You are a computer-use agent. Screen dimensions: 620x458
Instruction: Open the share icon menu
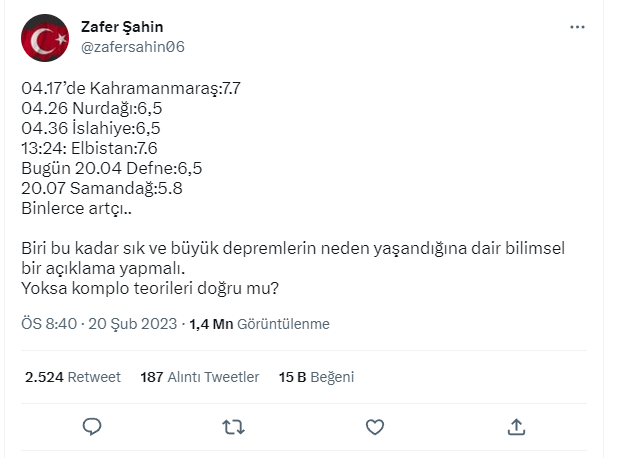(516, 427)
